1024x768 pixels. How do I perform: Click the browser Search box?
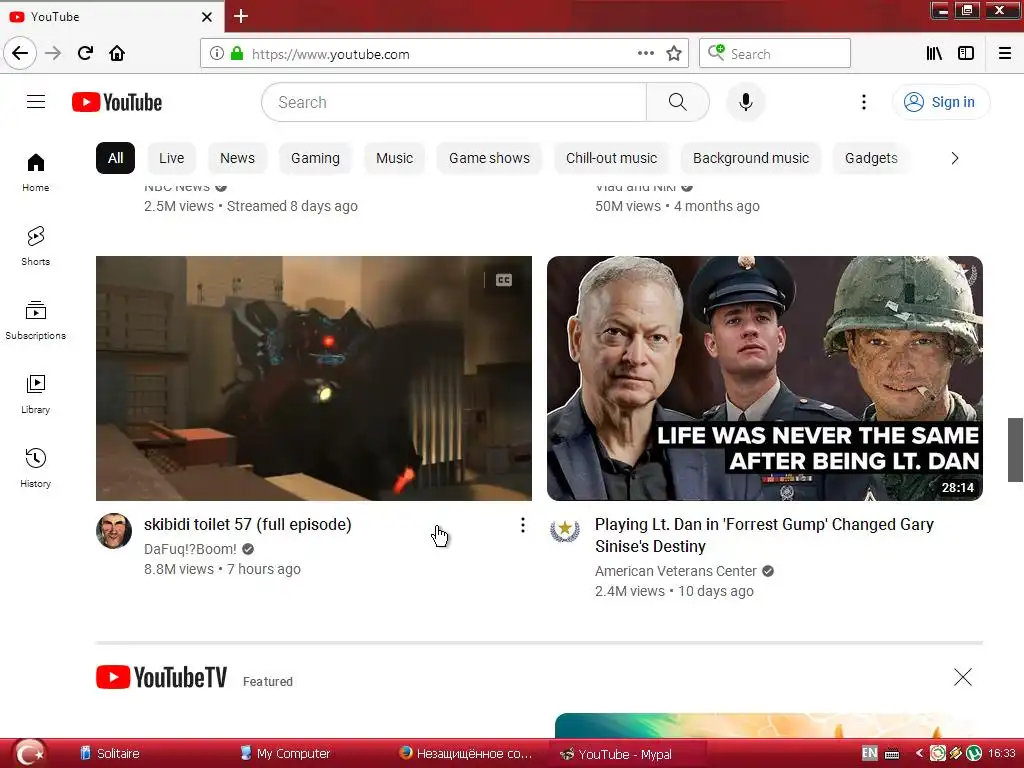775,53
